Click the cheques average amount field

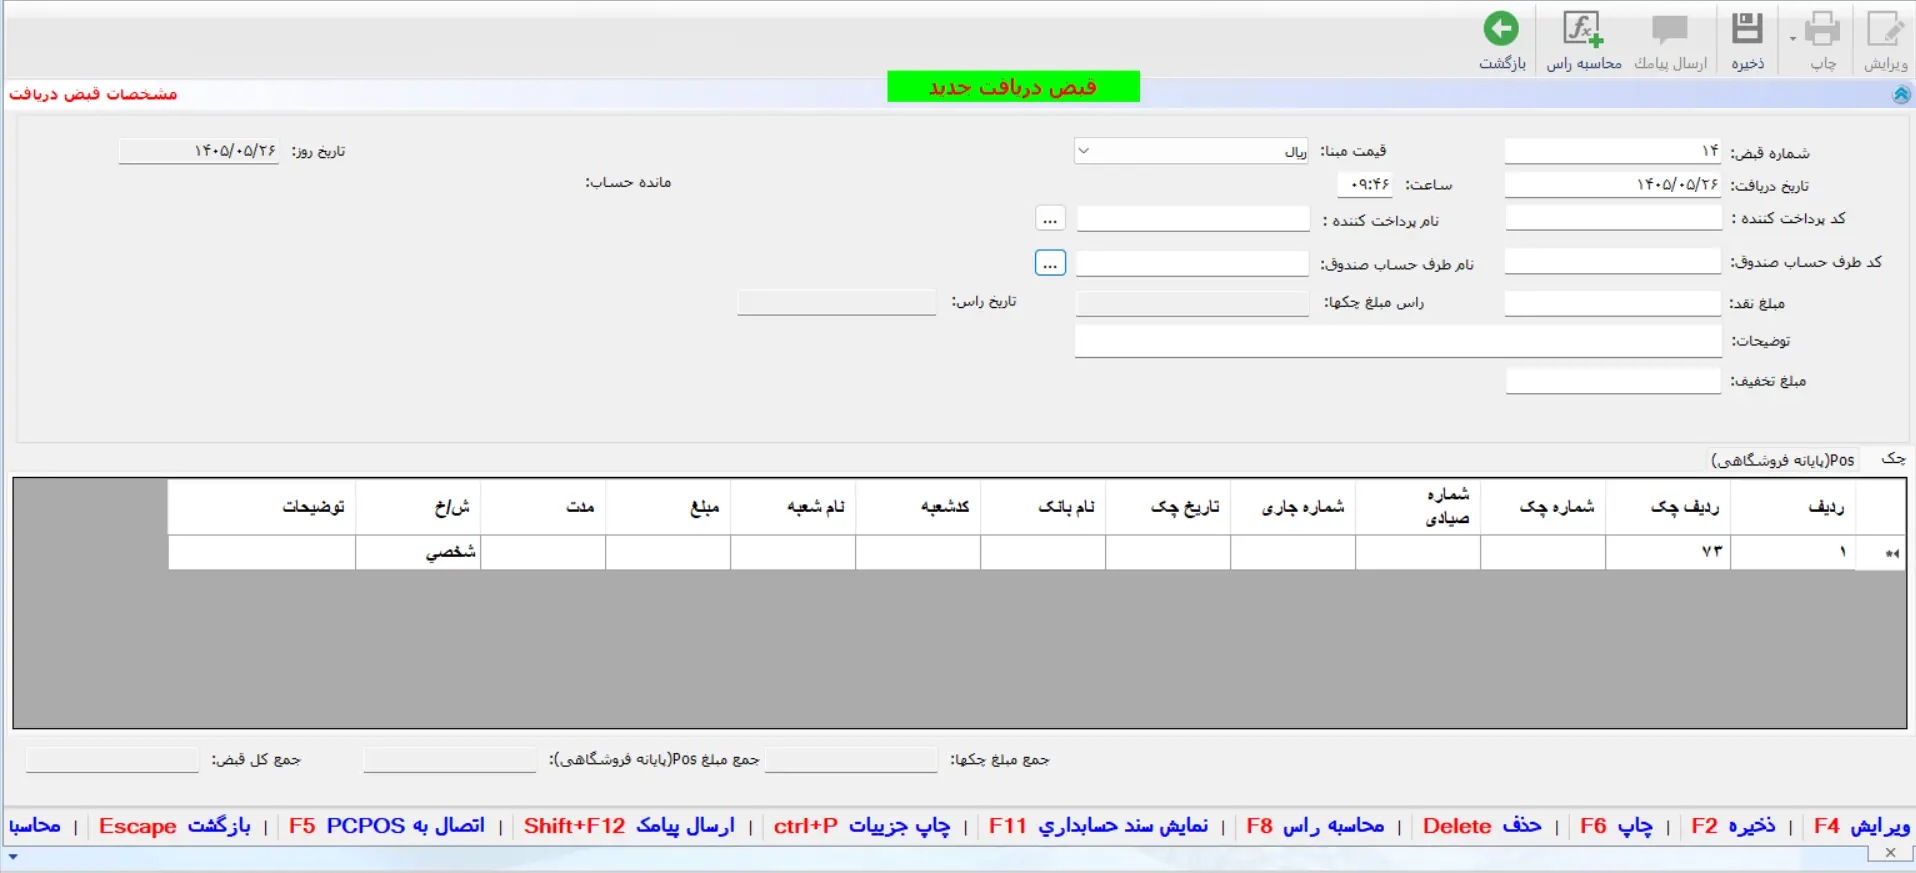[1192, 303]
